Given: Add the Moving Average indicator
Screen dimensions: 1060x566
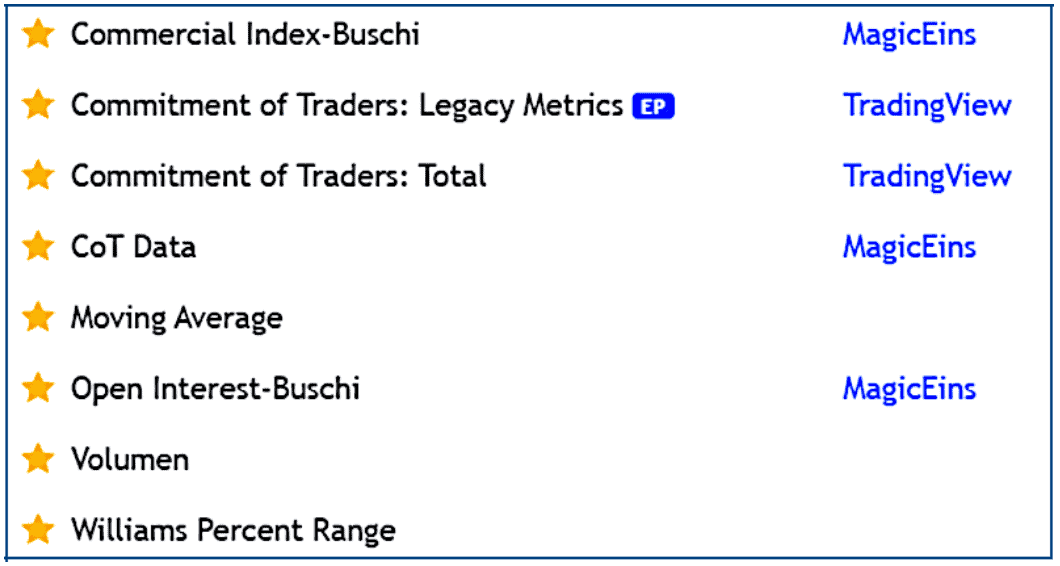Looking at the screenshot, I should tap(176, 318).
